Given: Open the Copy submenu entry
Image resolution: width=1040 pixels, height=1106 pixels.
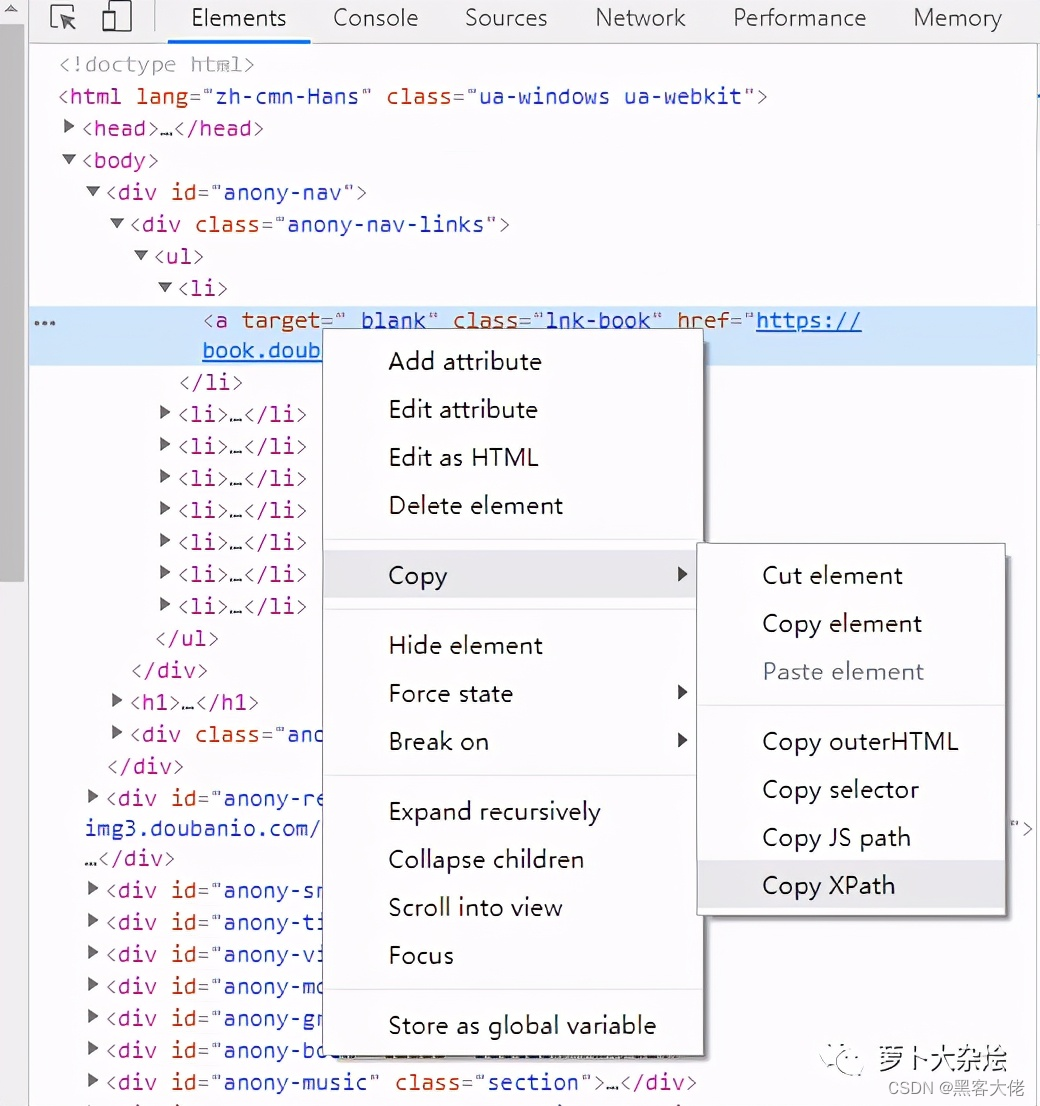Looking at the screenshot, I should (x=510, y=575).
